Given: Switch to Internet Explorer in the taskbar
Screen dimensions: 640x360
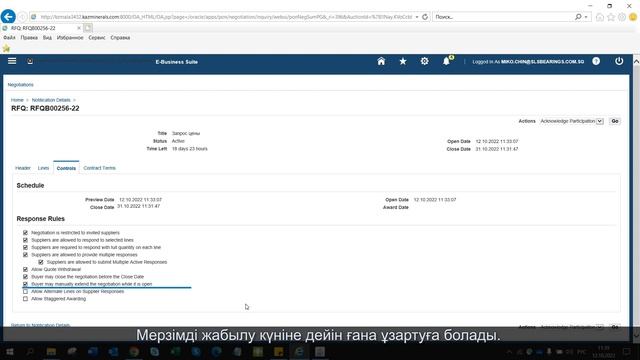Looking at the screenshot, I should click(x=299, y=351).
